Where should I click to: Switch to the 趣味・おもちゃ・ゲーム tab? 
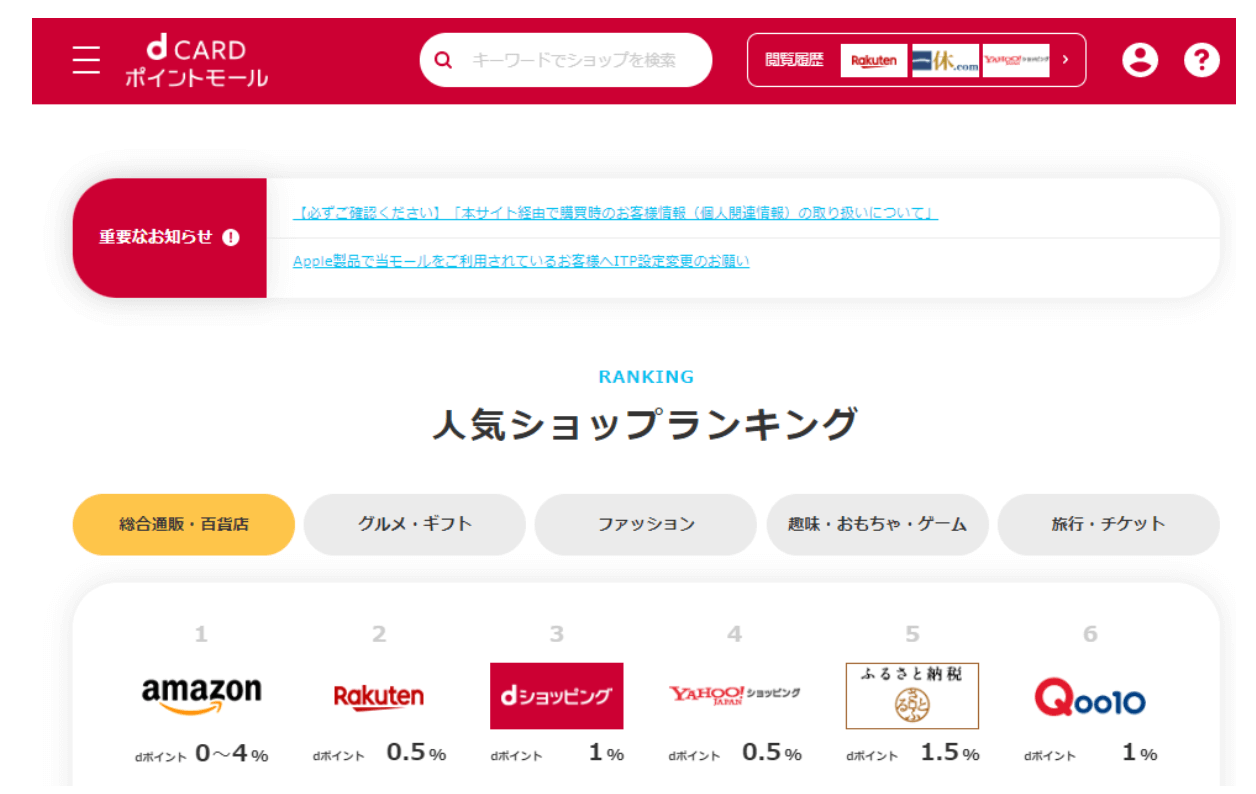[x=877, y=524]
